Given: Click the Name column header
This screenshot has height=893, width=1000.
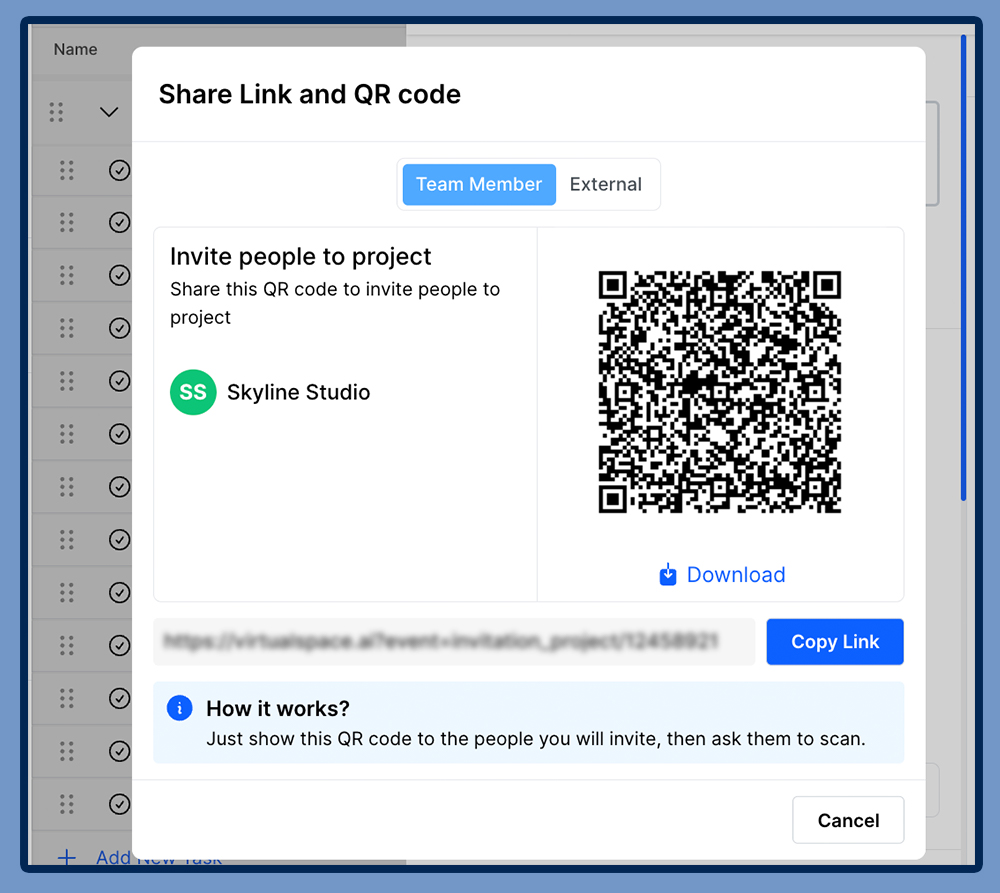Looking at the screenshot, I should coord(75,49).
